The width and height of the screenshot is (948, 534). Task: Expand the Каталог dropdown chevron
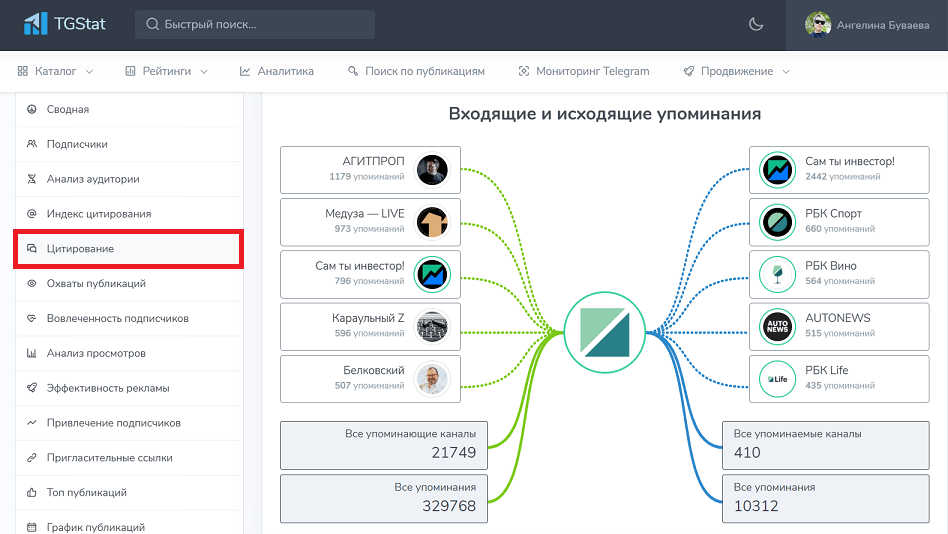click(x=89, y=71)
